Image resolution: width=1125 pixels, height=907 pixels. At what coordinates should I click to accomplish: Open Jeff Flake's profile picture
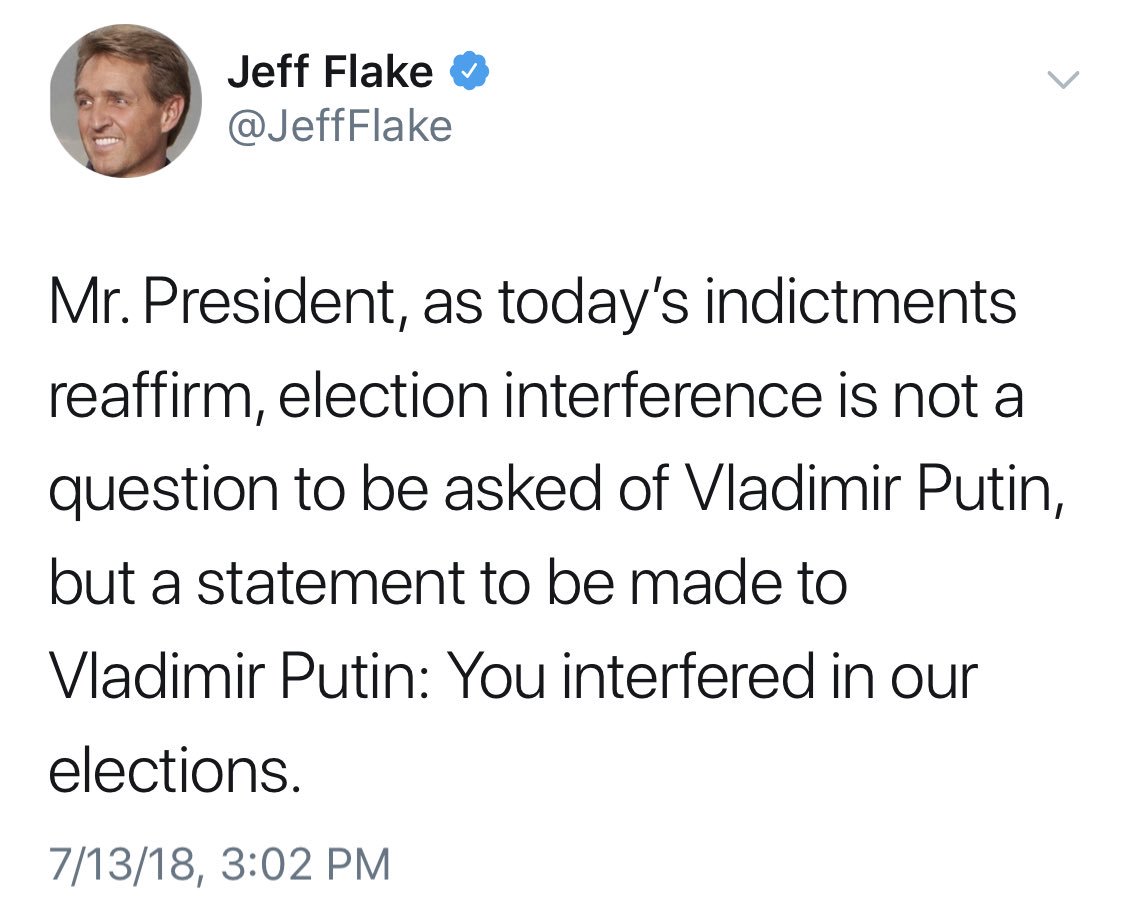click(x=125, y=101)
